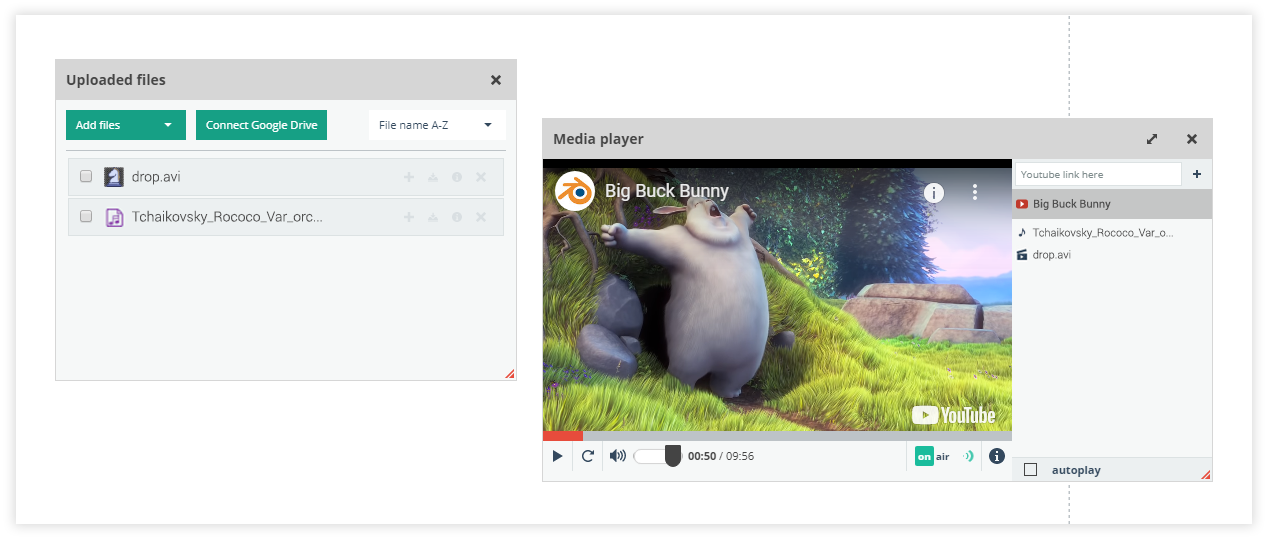Click the Tchaikovsky audio file type icon

[x=114, y=217]
